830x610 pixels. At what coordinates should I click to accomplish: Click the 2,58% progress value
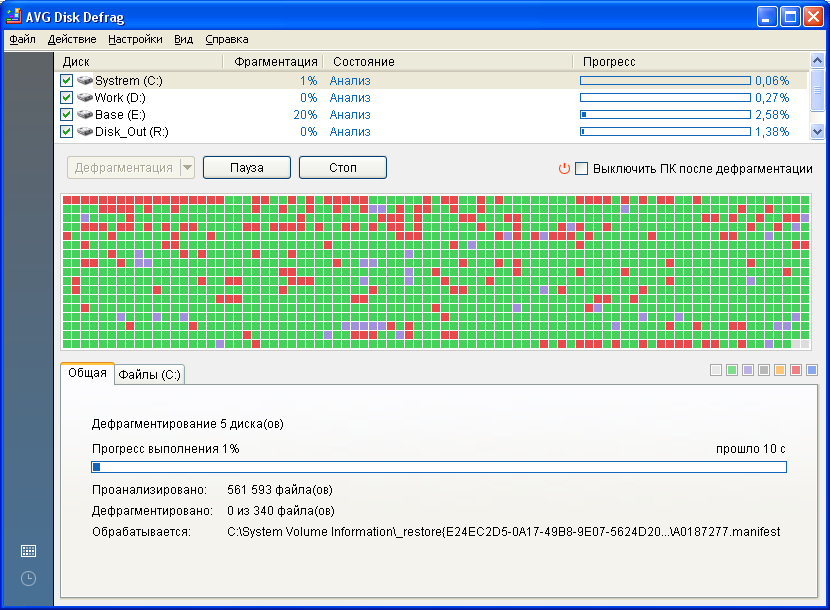tap(772, 114)
